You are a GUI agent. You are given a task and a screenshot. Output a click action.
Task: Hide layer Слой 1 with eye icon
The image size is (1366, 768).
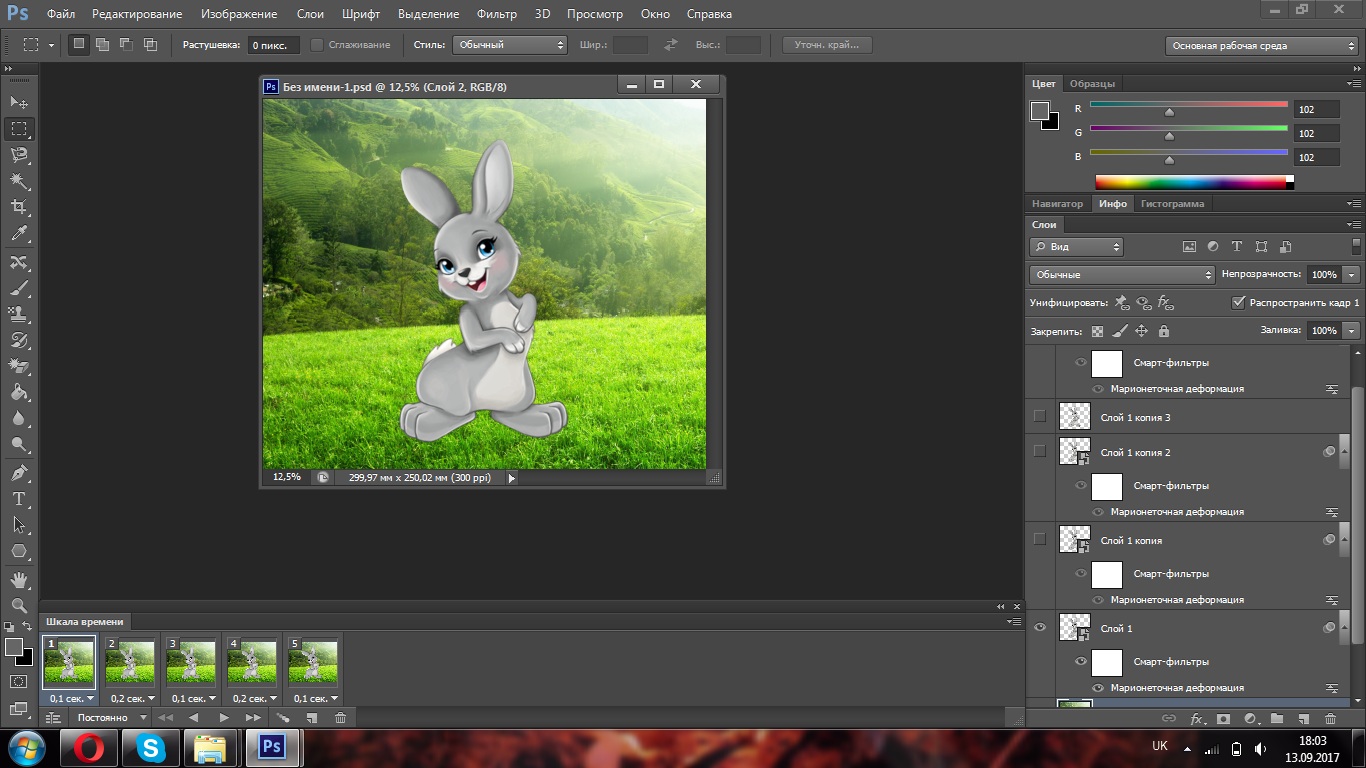tap(1040, 627)
